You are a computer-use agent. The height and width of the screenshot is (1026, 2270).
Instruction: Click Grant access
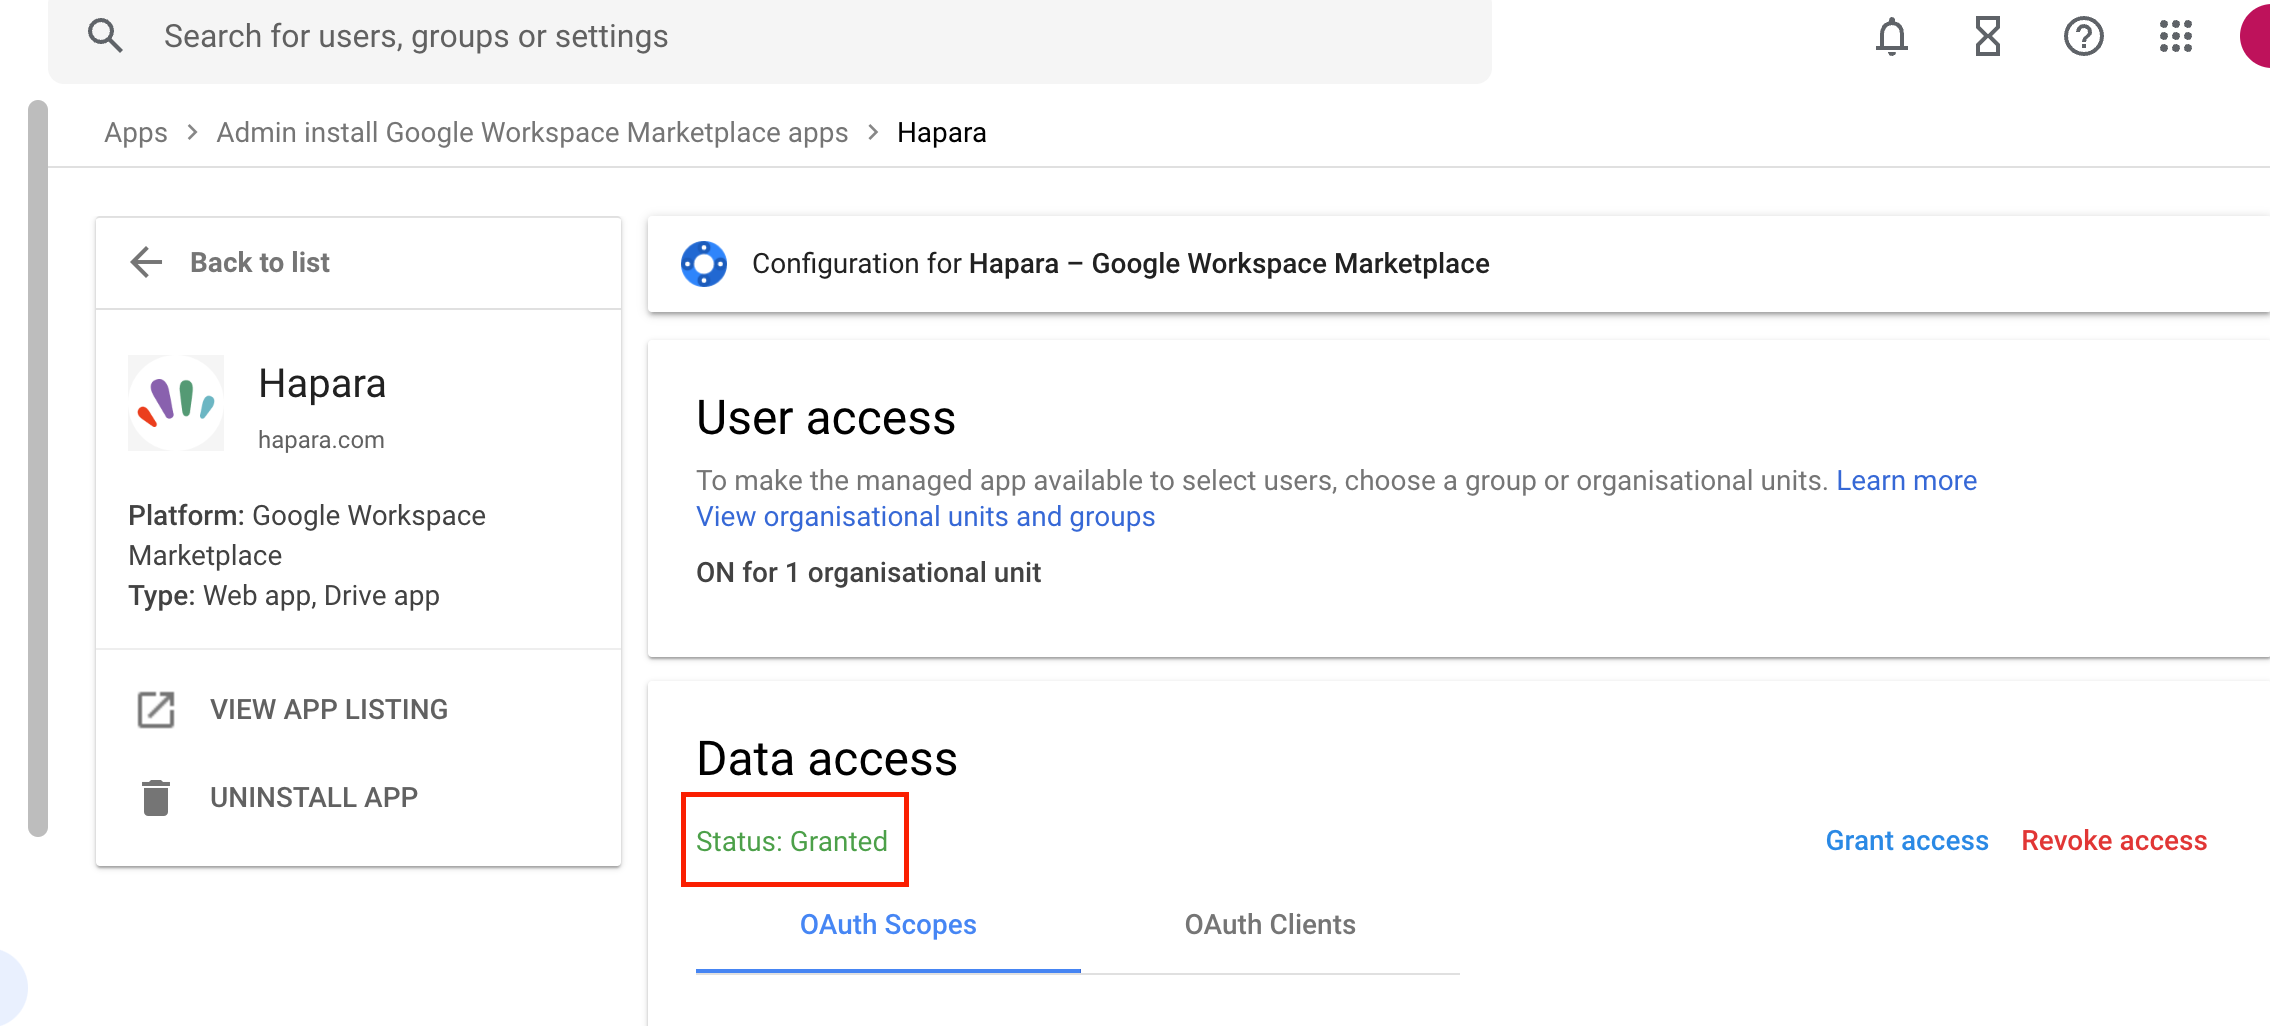tap(1907, 840)
